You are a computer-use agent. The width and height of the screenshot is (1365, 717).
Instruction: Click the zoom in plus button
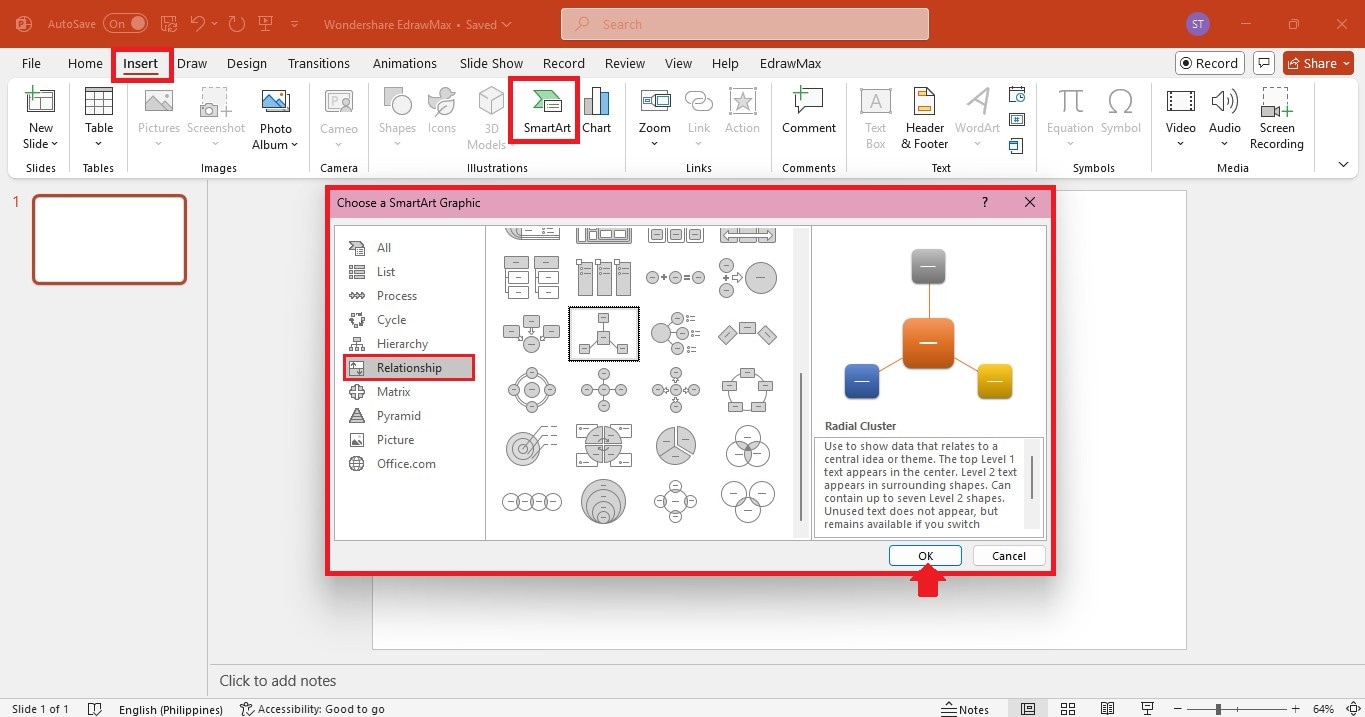point(1296,709)
